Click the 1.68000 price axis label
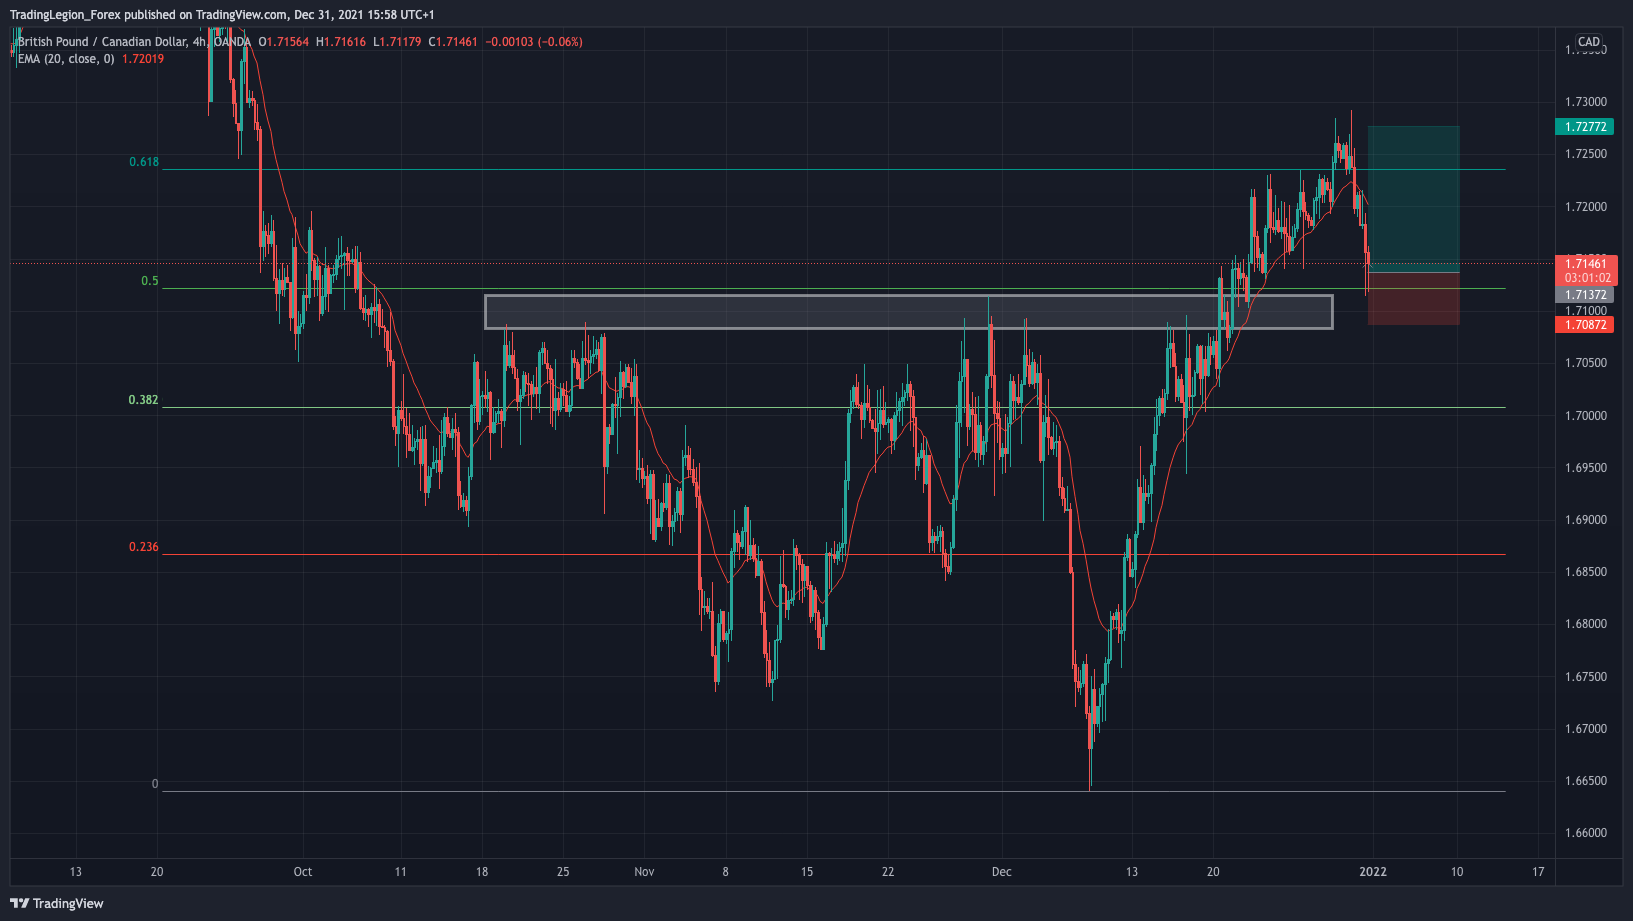Screen dimensions: 1633x921 point(1586,624)
